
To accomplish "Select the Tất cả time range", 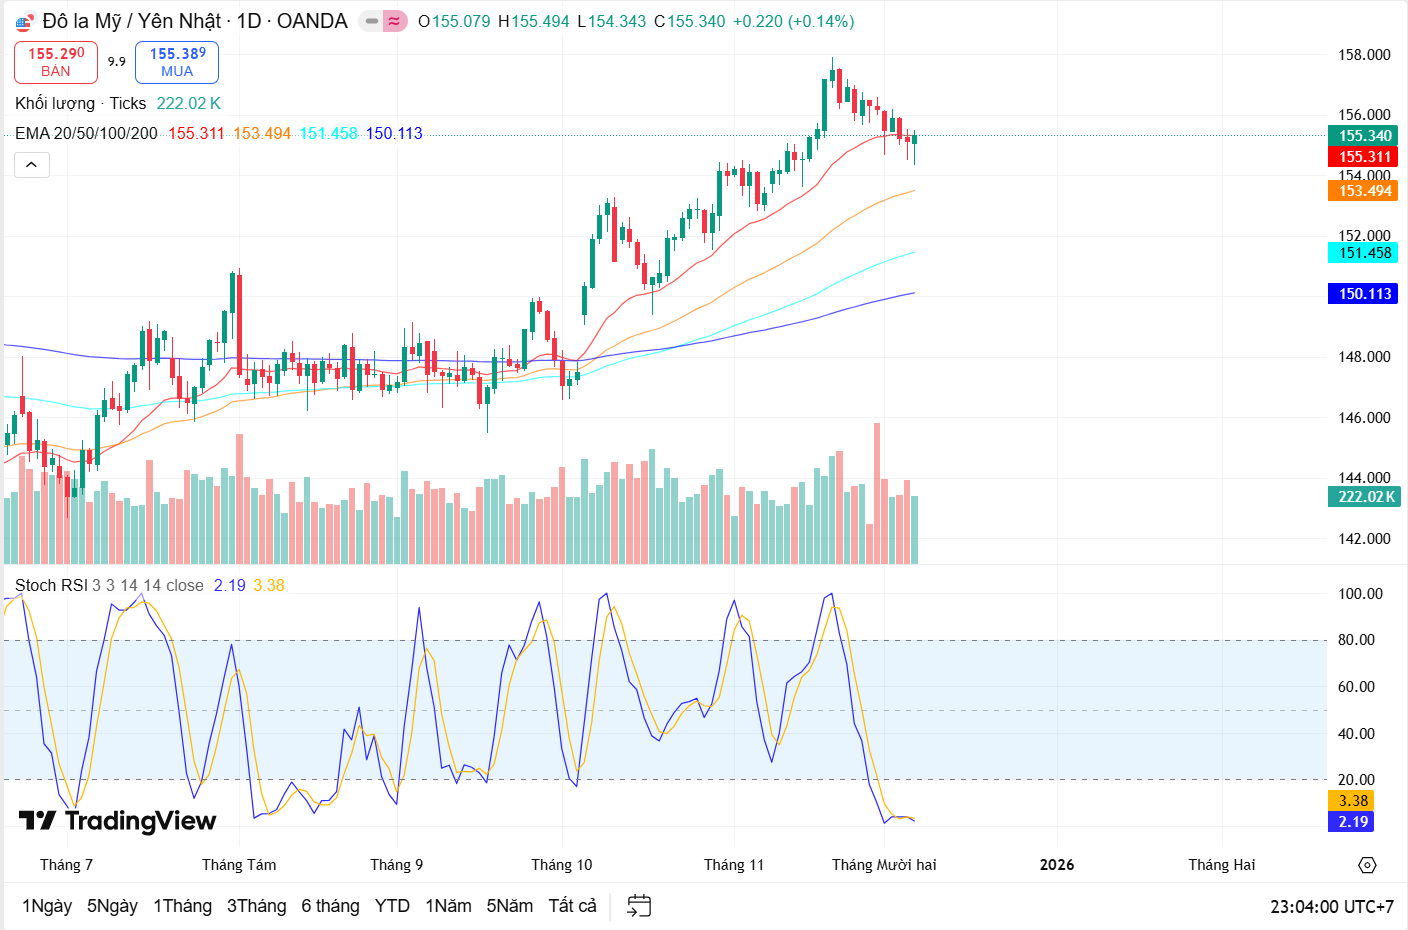I will click(572, 906).
